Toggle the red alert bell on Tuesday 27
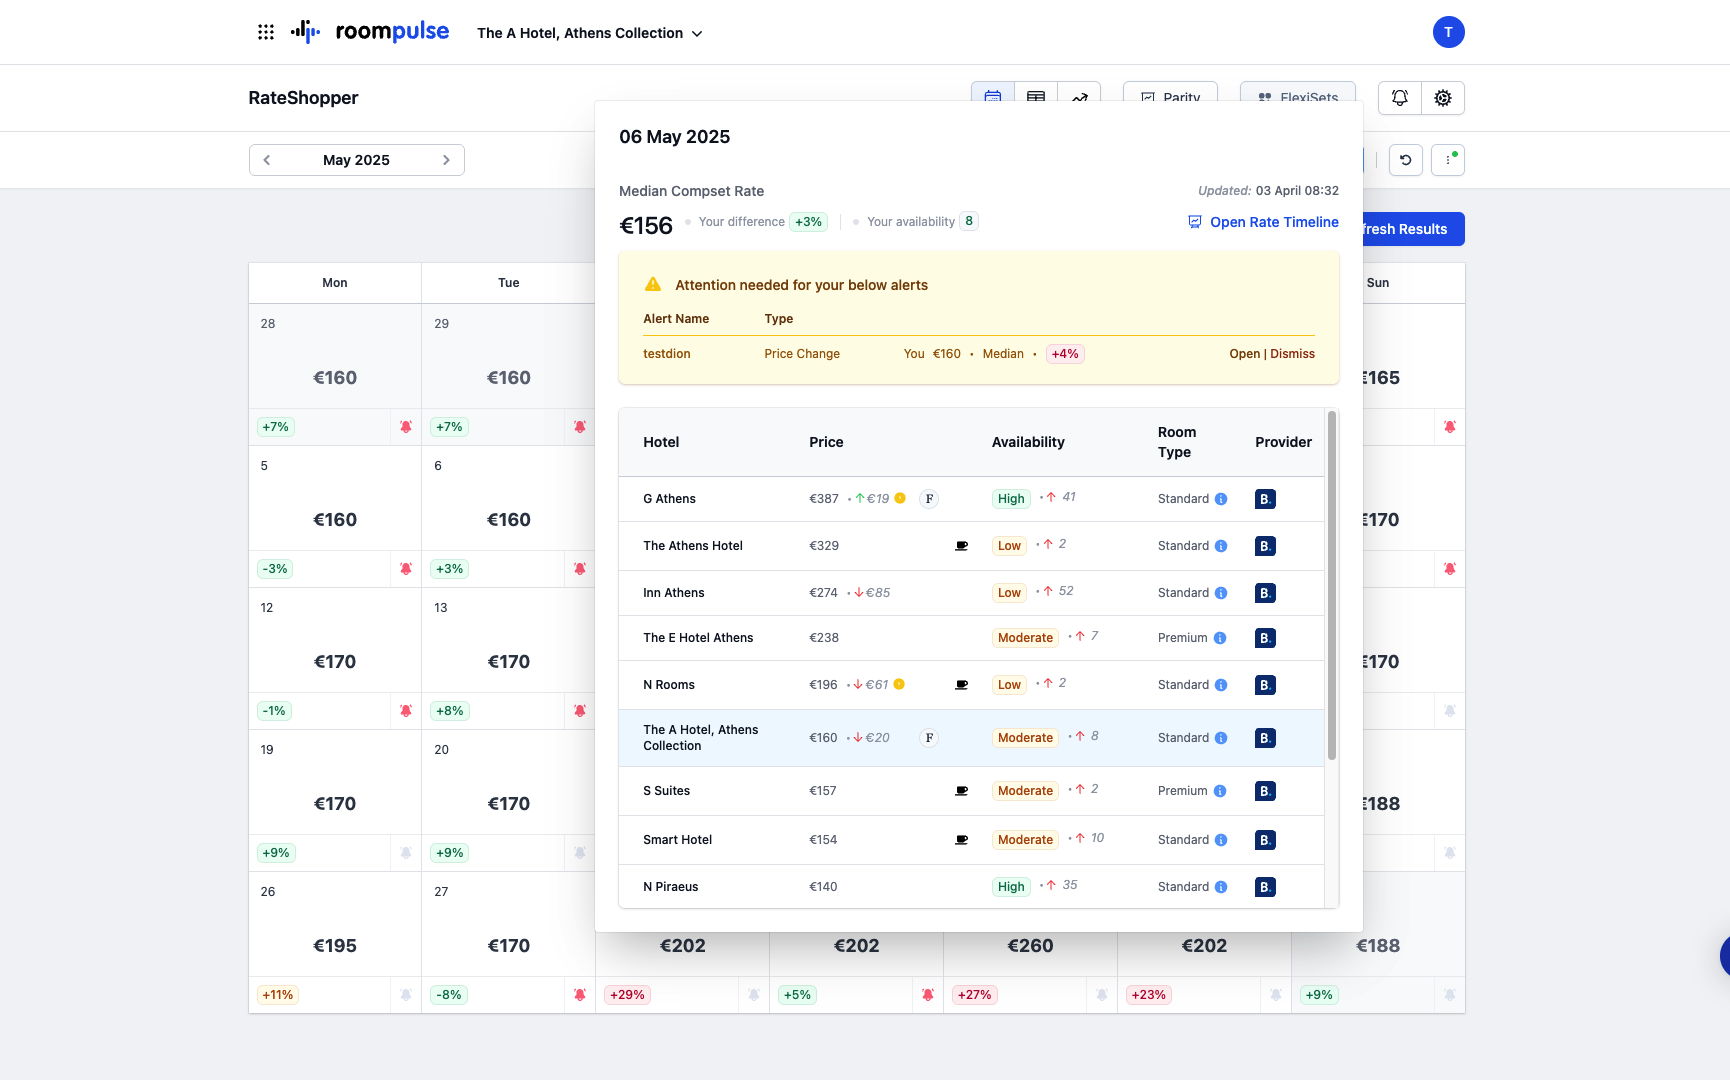This screenshot has width=1730, height=1080. click(x=580, y=995)
